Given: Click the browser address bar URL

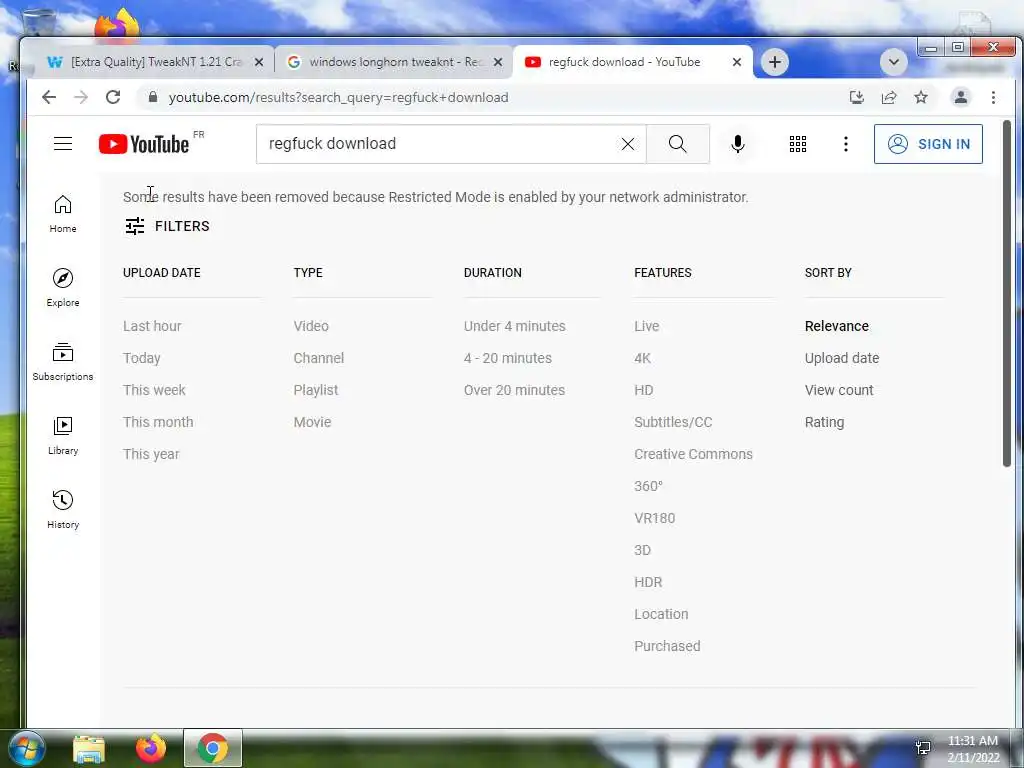Looking at the screenshot, I should point(338,97).
